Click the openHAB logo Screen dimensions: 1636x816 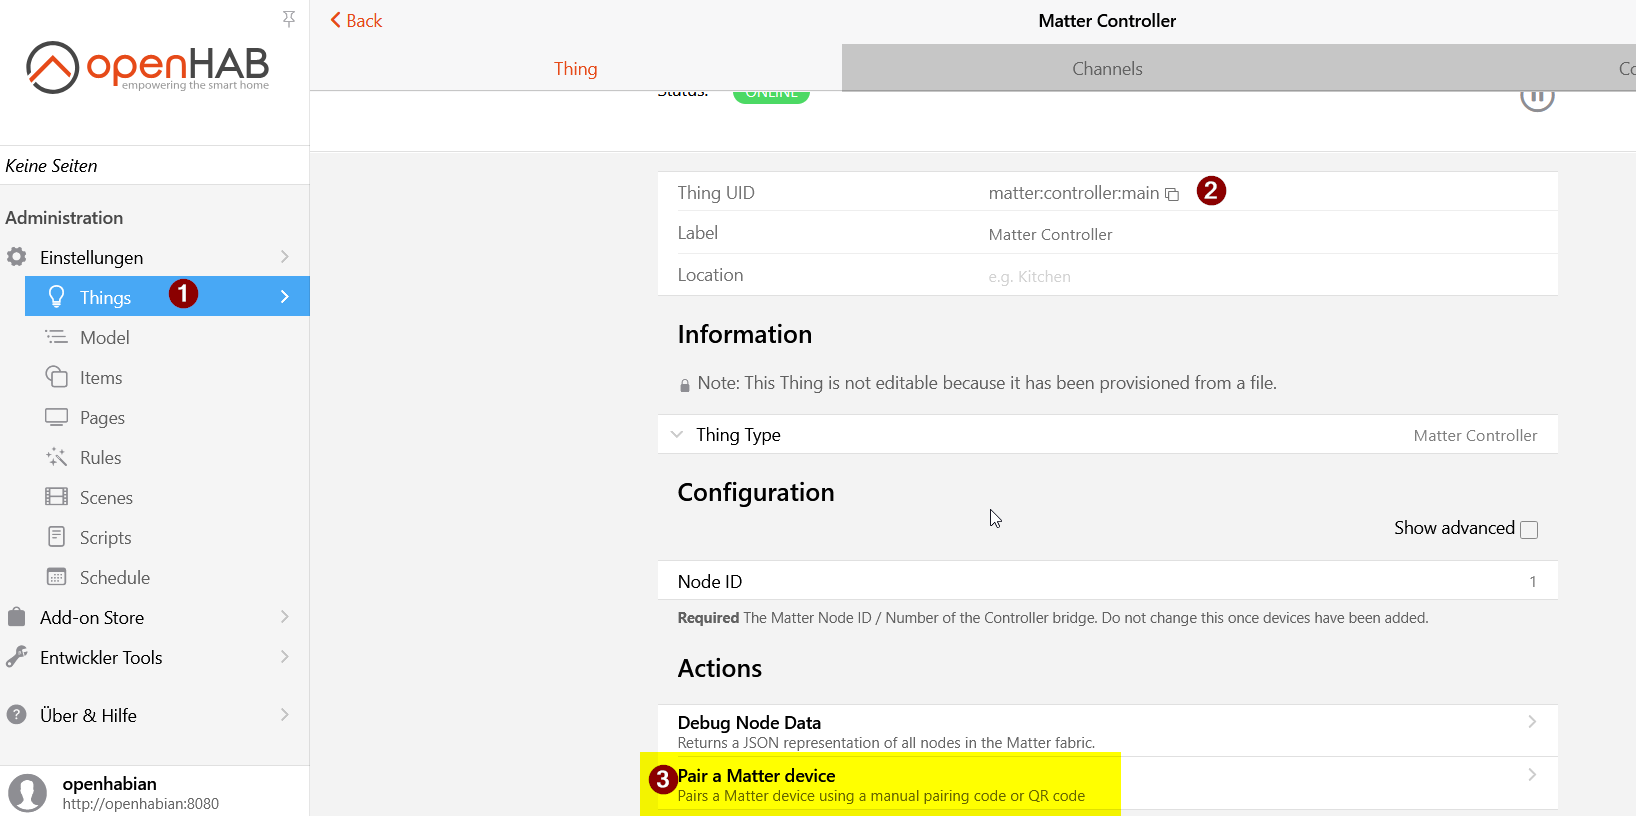click(x=148, y=67)
